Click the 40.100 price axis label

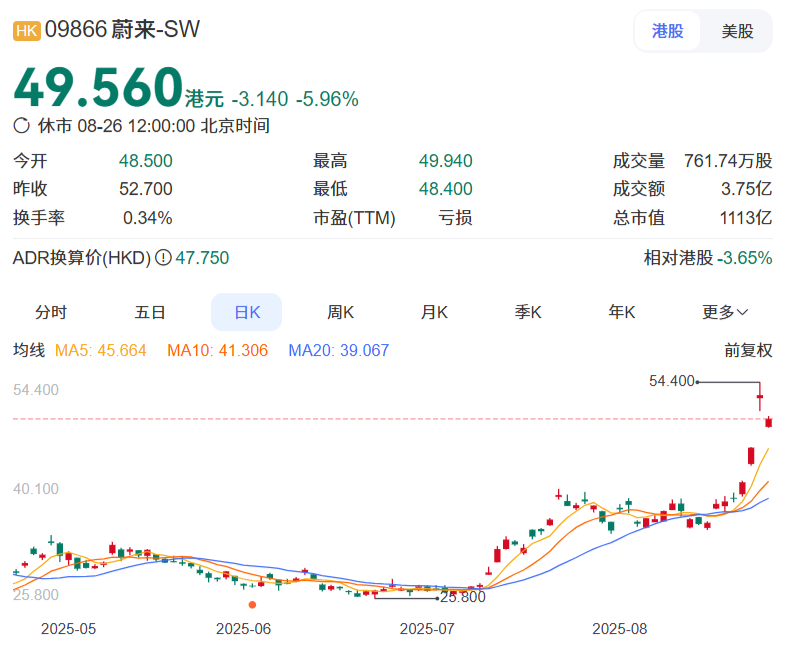tap(36, 489)
